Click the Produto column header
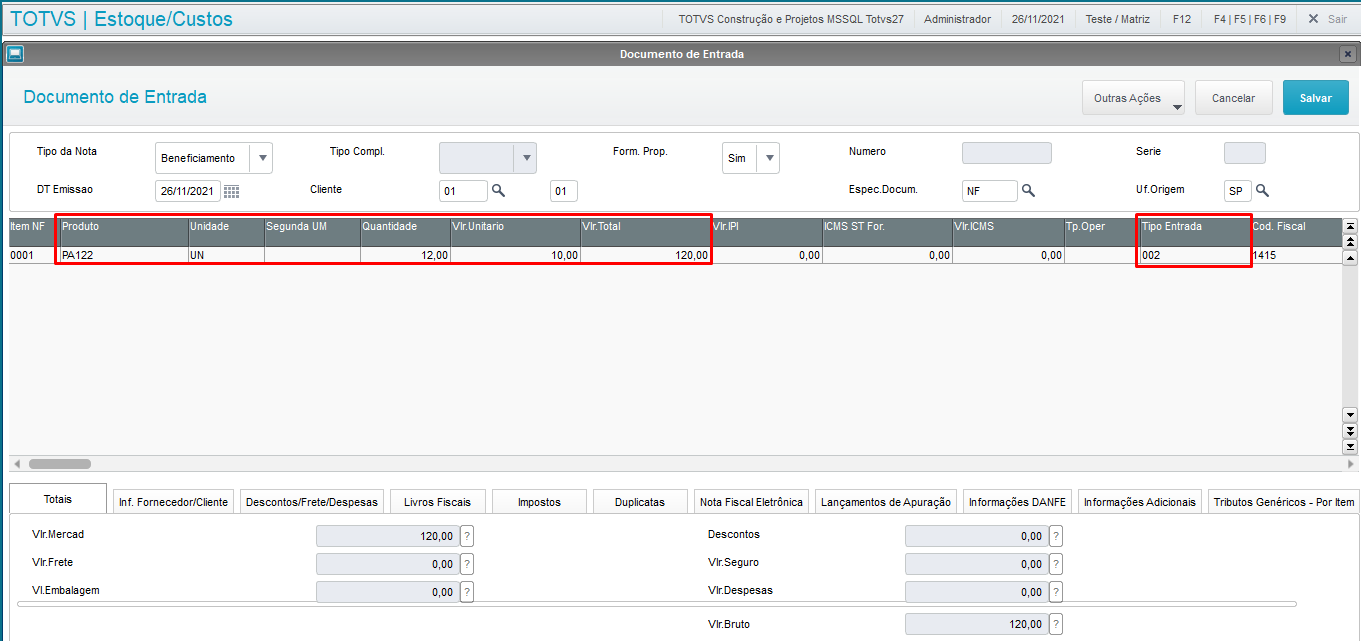 [124, 232]
